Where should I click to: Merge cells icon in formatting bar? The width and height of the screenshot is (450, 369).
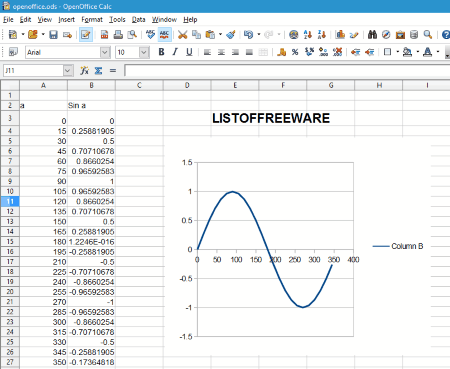263,52
